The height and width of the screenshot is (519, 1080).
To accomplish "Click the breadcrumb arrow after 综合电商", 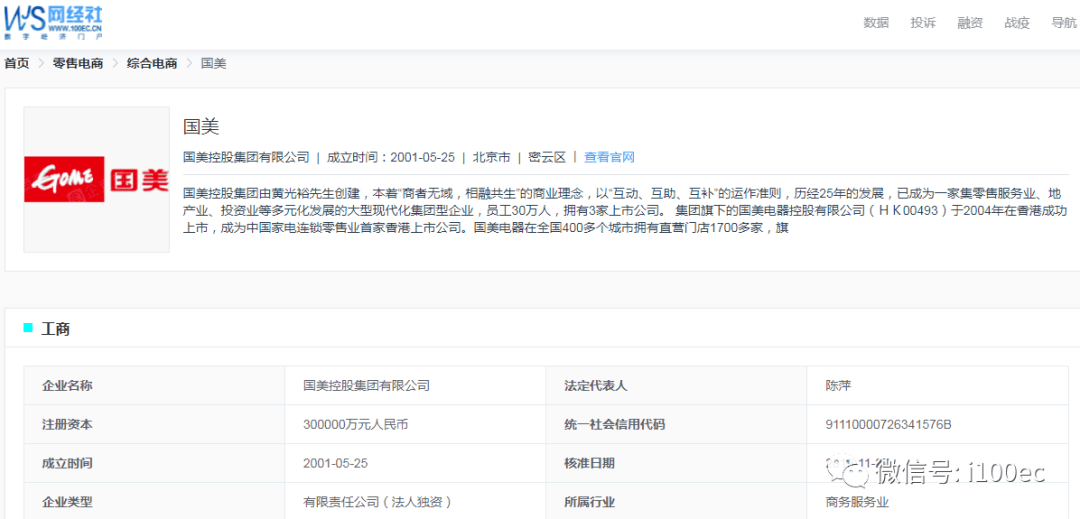I will click(189, 63).
